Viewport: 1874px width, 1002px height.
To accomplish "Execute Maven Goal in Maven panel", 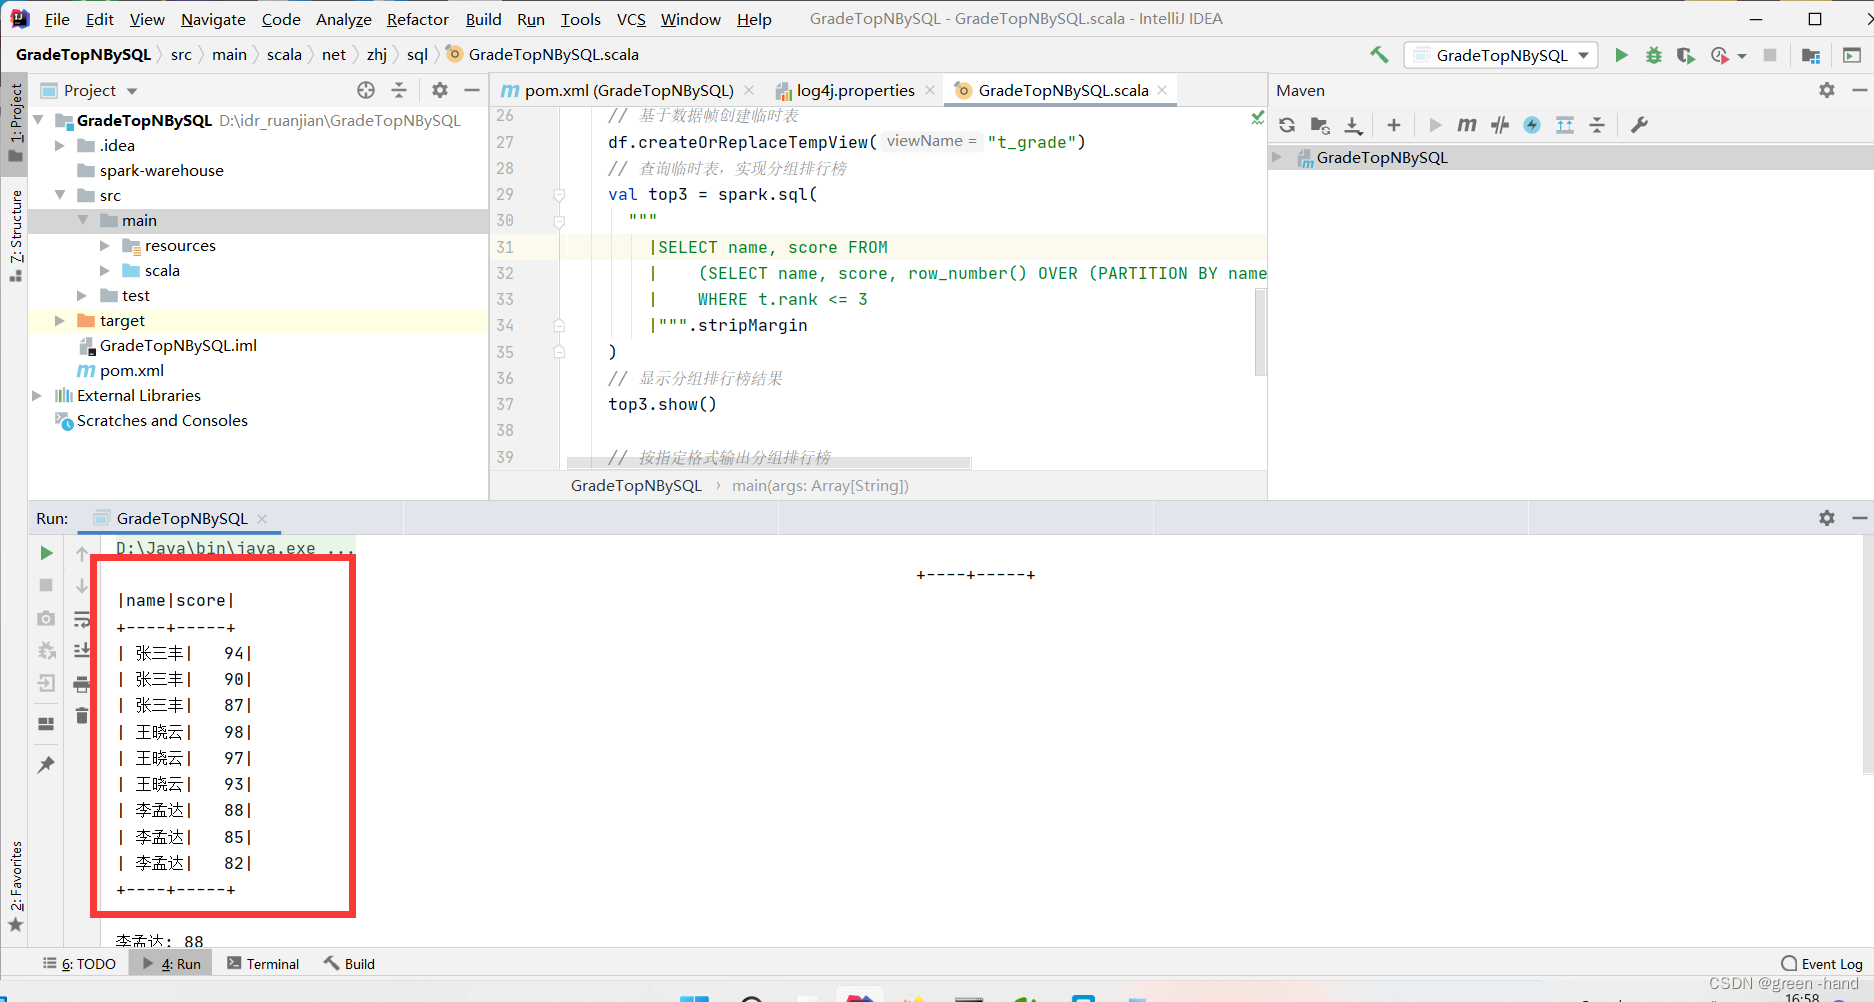I will 1466,125.
